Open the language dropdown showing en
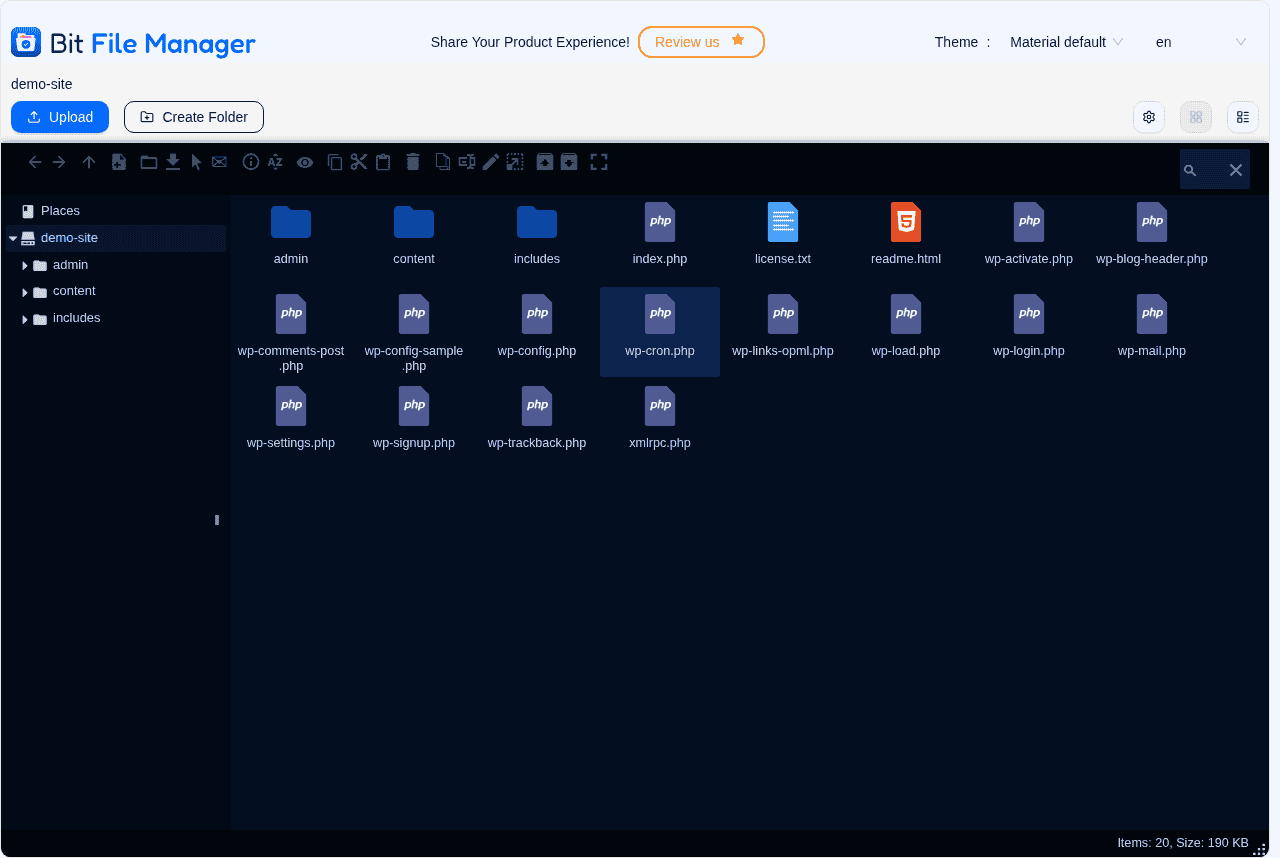The height and width of the screenshot is (858, 1280). point(1200,42)
